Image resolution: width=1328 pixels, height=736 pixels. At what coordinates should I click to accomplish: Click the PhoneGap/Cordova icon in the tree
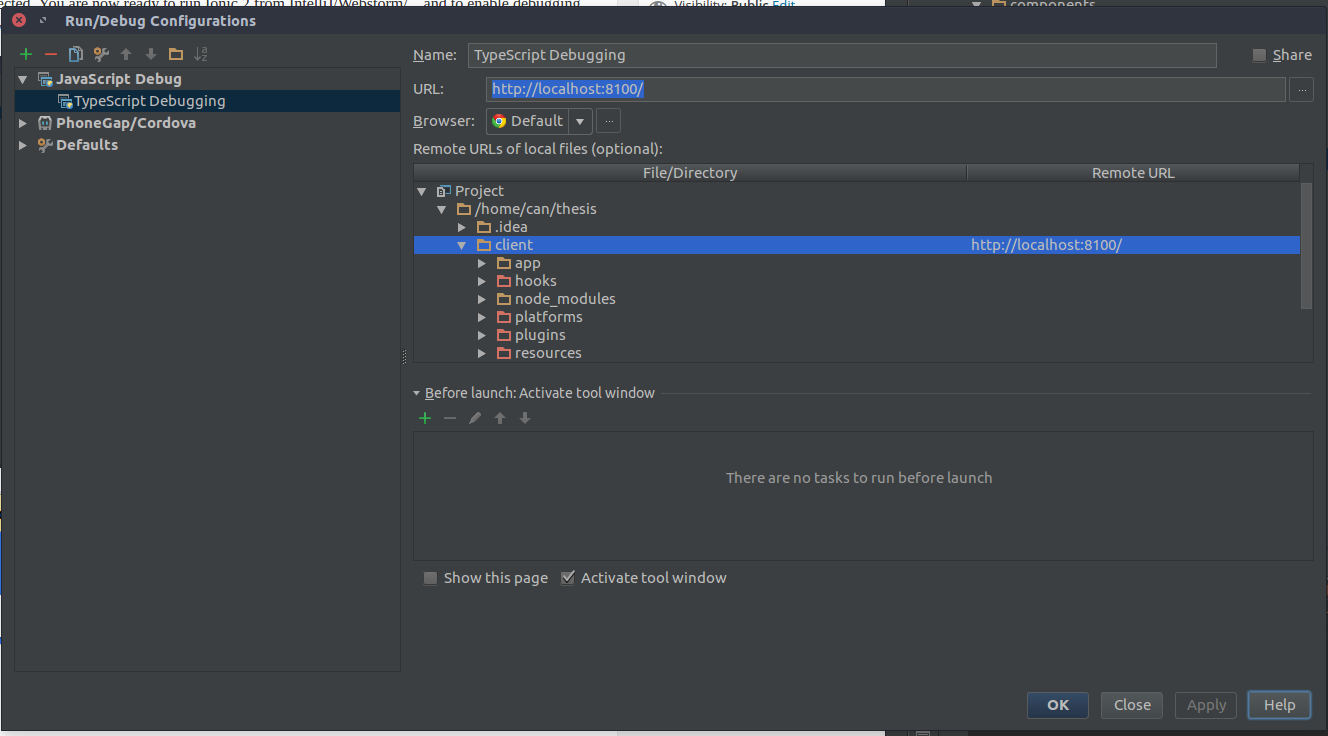pos(45,123)
